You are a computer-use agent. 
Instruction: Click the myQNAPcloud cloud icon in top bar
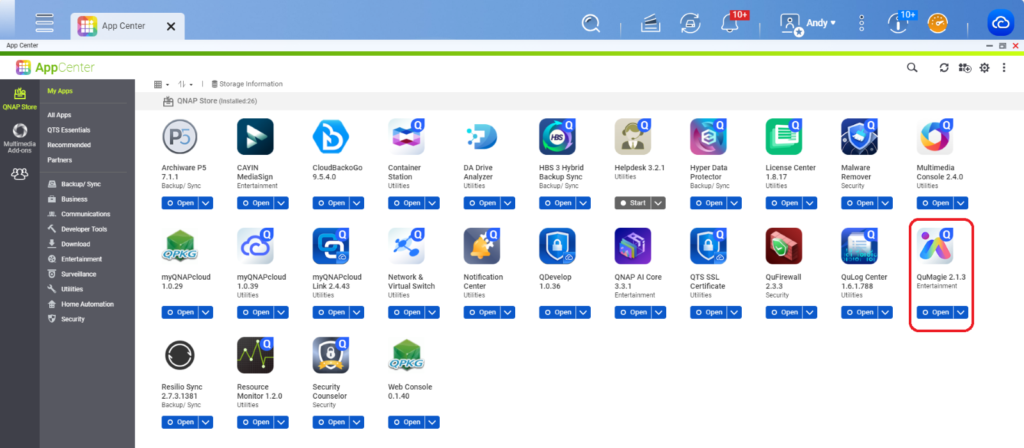click(1001, 23)
